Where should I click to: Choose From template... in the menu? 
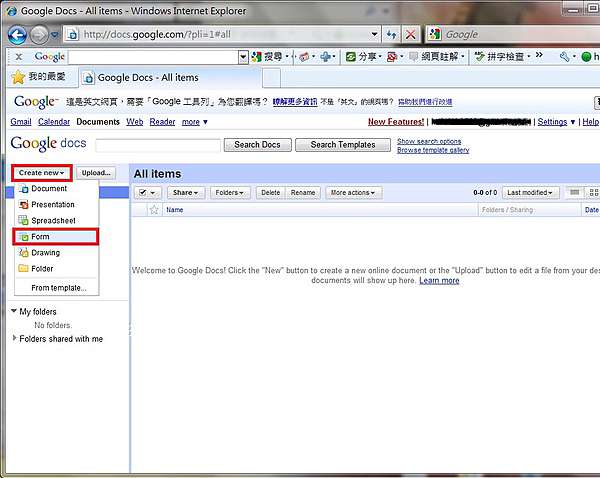coord(58,288)
